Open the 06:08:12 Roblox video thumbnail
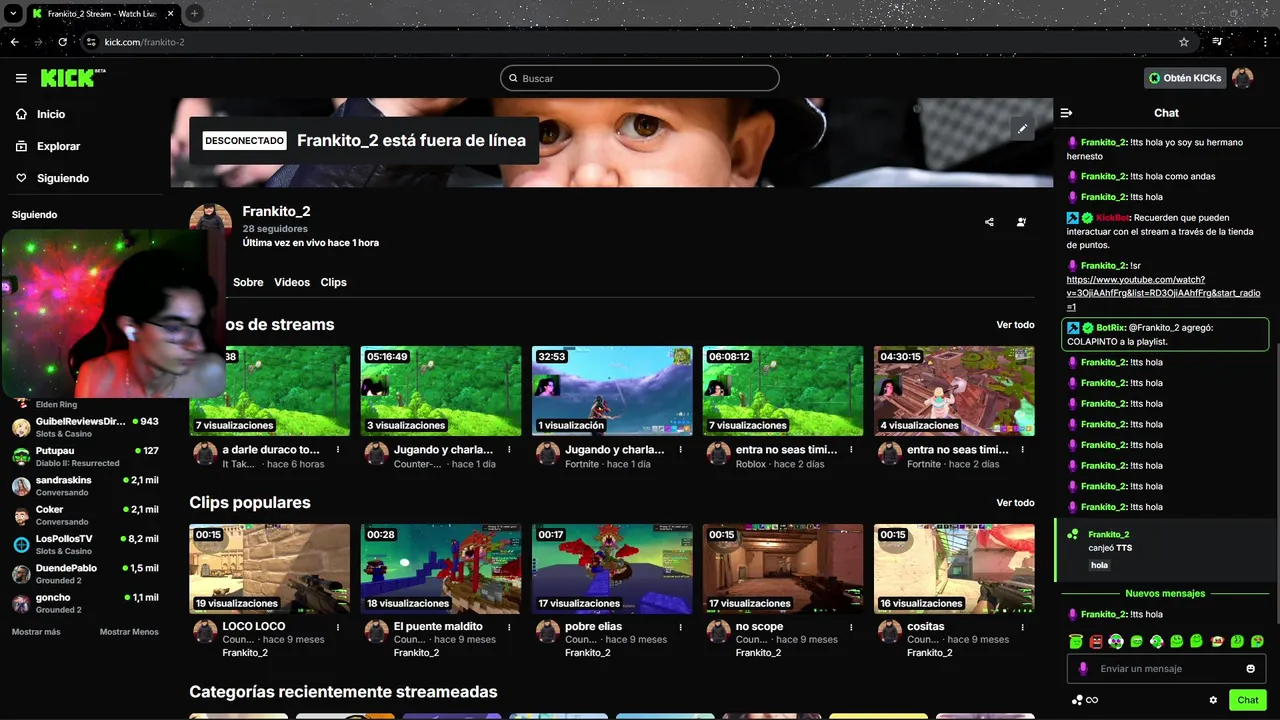Image resolution: width=1280 pixels, height=720 pixels. click(783, 391)
